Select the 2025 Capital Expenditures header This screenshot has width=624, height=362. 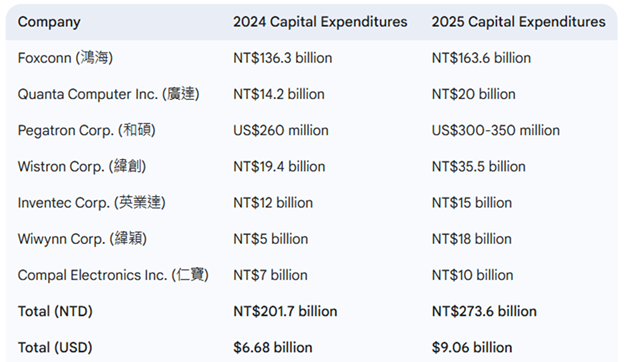pyautogui.click(x=519, y=22)
